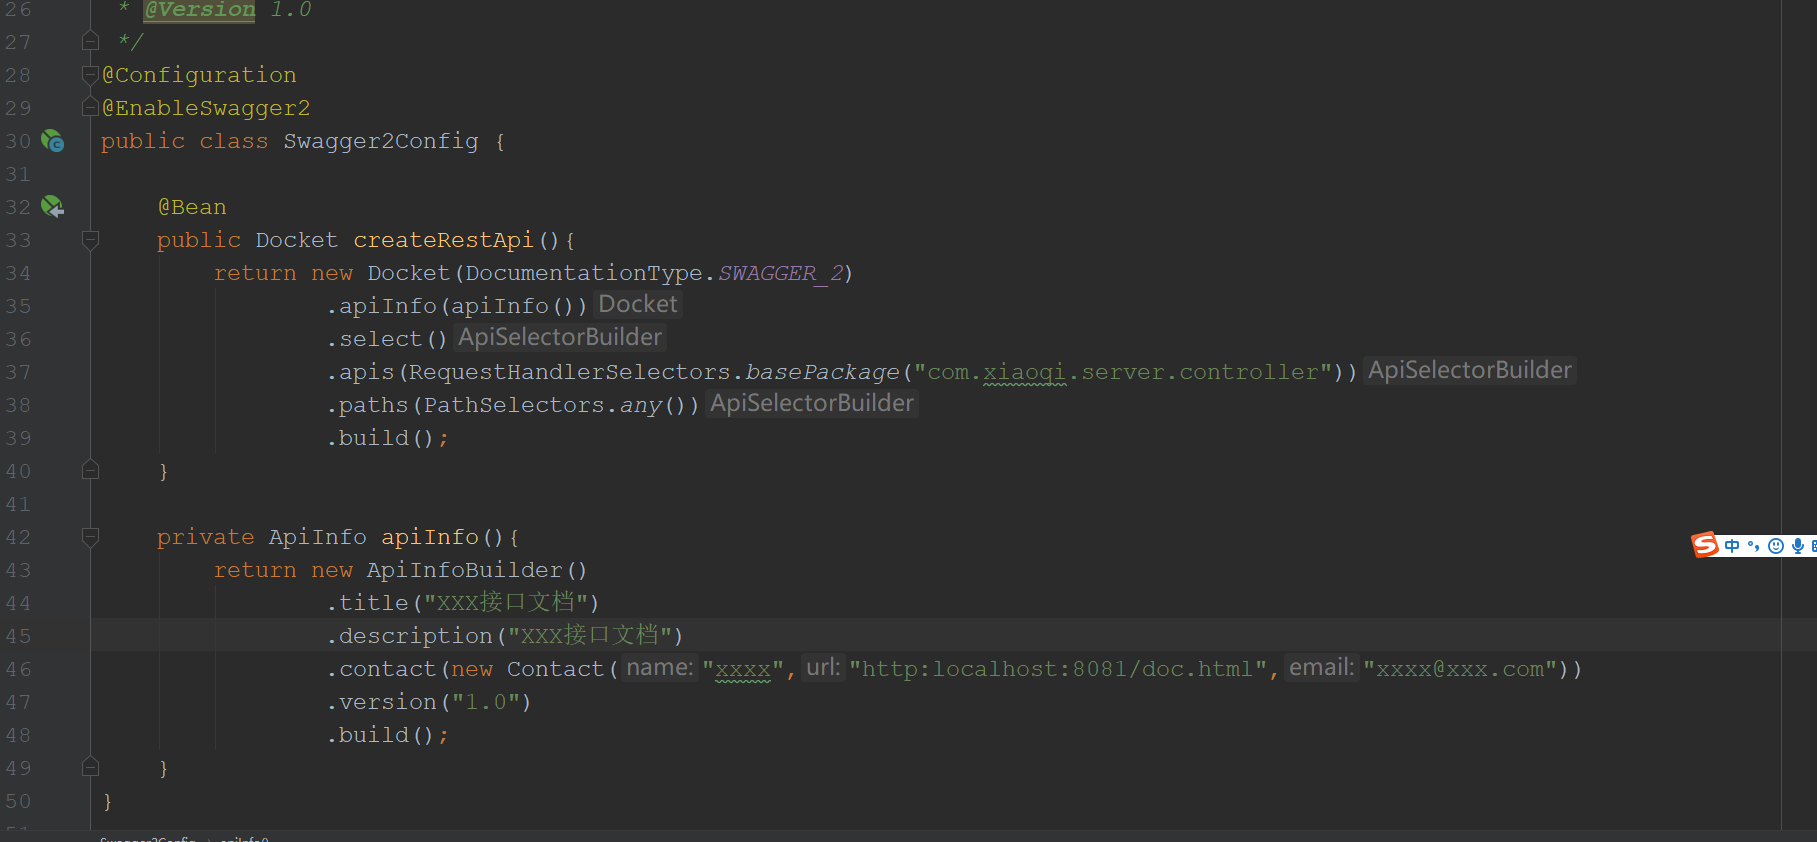Toggle Chinese punctuation mode in IME bar
Viewport: 1817px width, 842px height.
pos(1753,546)
